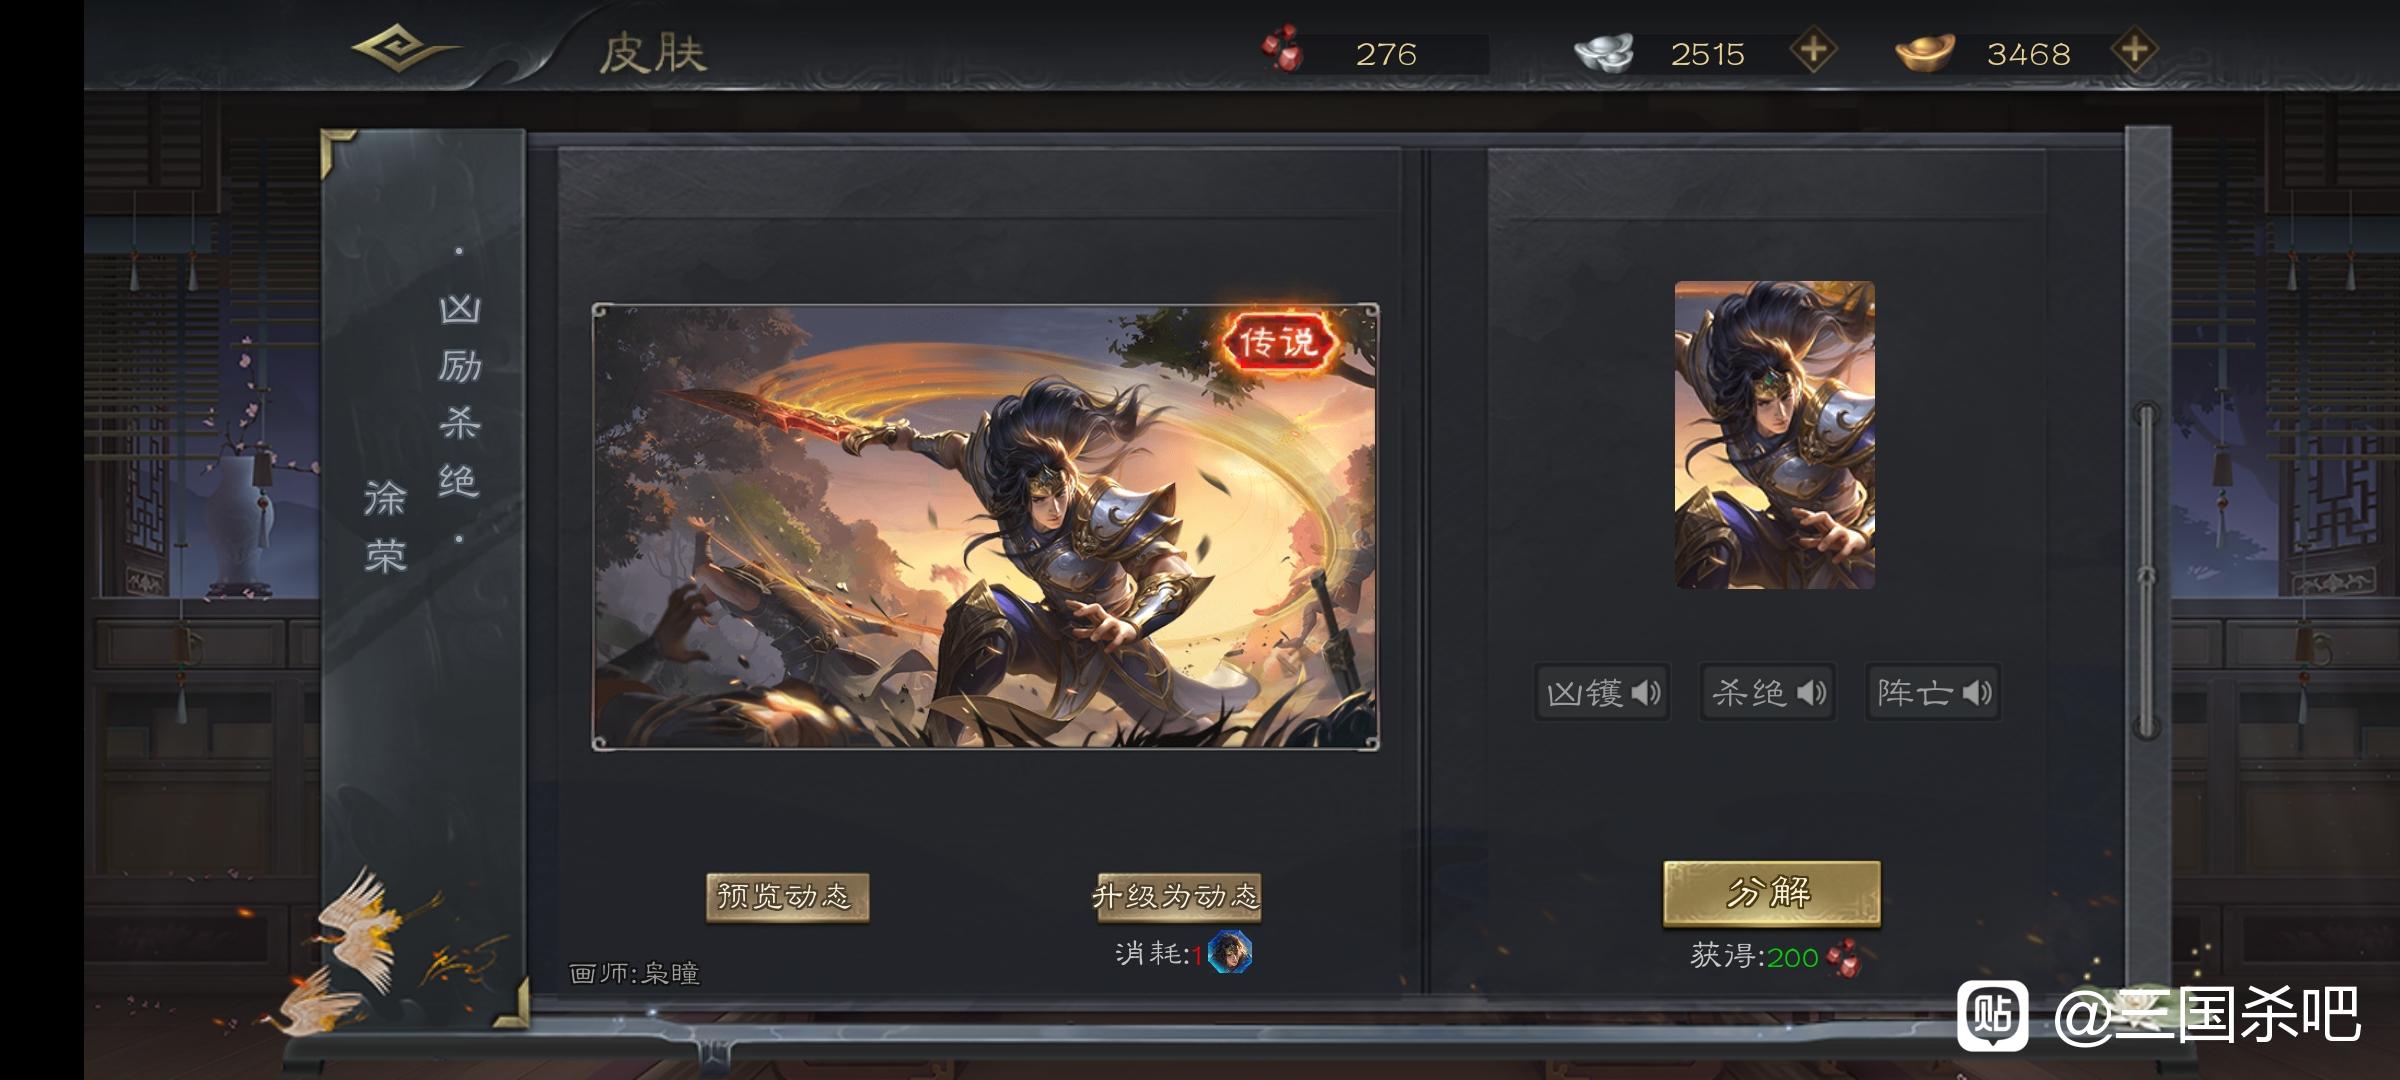
Task: Play the 杀绝 voice line
Action: point(1768,692)
